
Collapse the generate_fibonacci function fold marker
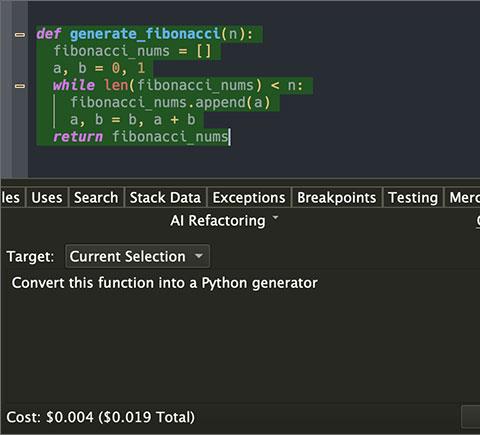[20, 34]
